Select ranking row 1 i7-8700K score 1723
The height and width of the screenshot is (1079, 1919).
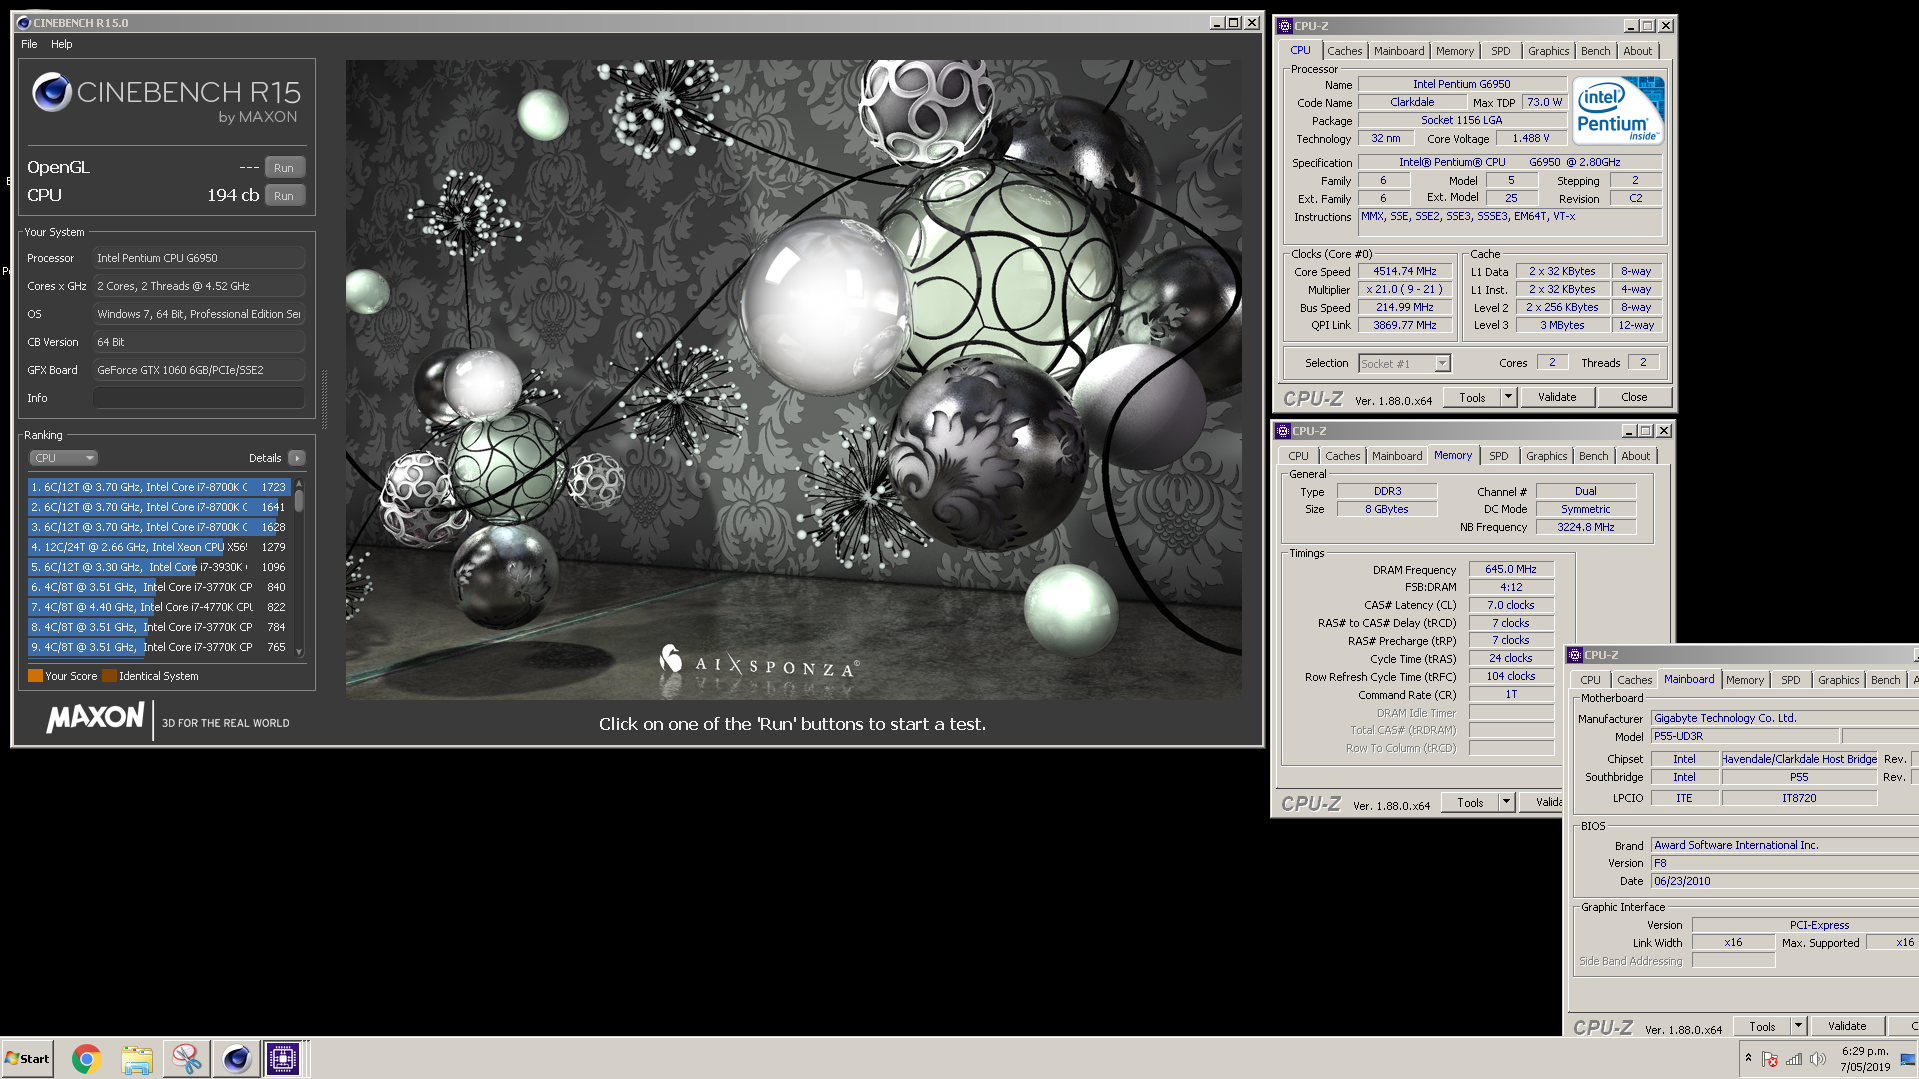pos(159,487)
